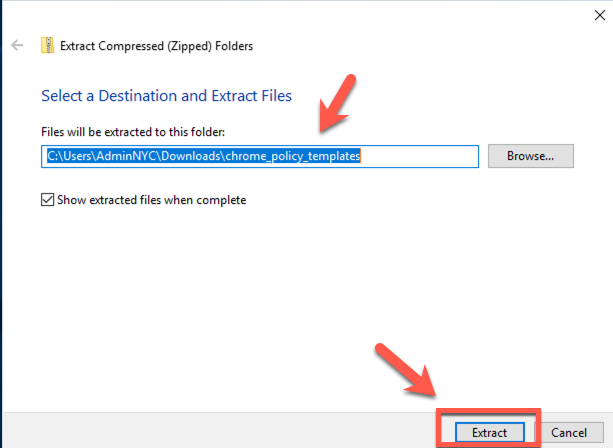Click the 'Show extracted files when complete' label text

click(x=152, y=200)
